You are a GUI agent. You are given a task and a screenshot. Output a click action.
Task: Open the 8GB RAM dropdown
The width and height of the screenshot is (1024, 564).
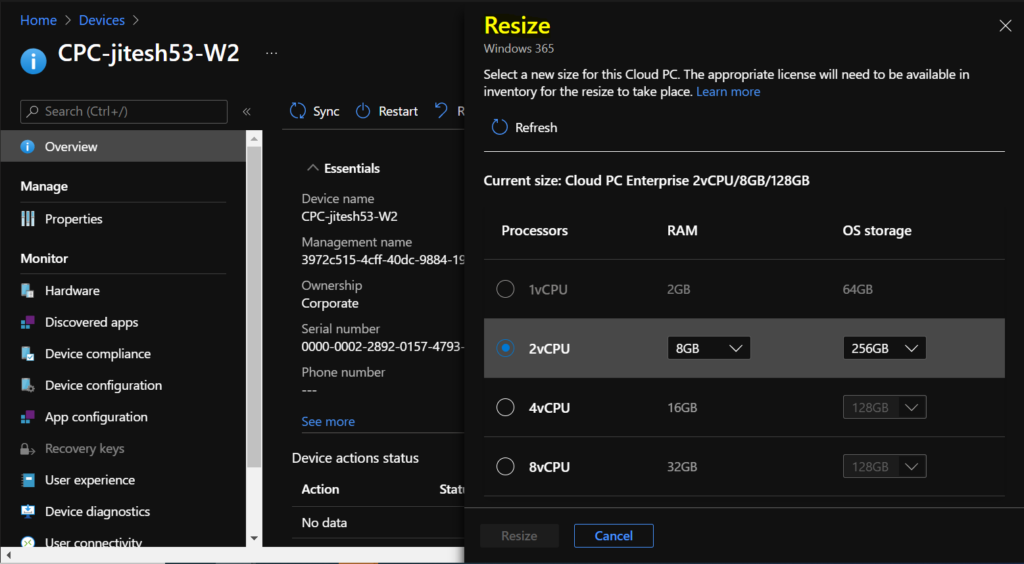click(x=709, y=349)
